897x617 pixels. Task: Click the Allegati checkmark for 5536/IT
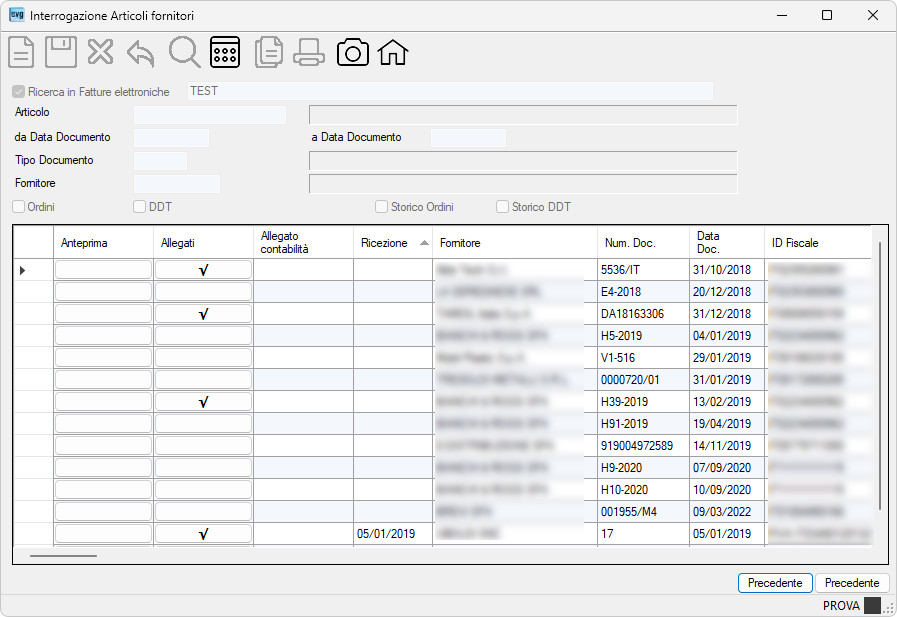(x=203, y=270)
